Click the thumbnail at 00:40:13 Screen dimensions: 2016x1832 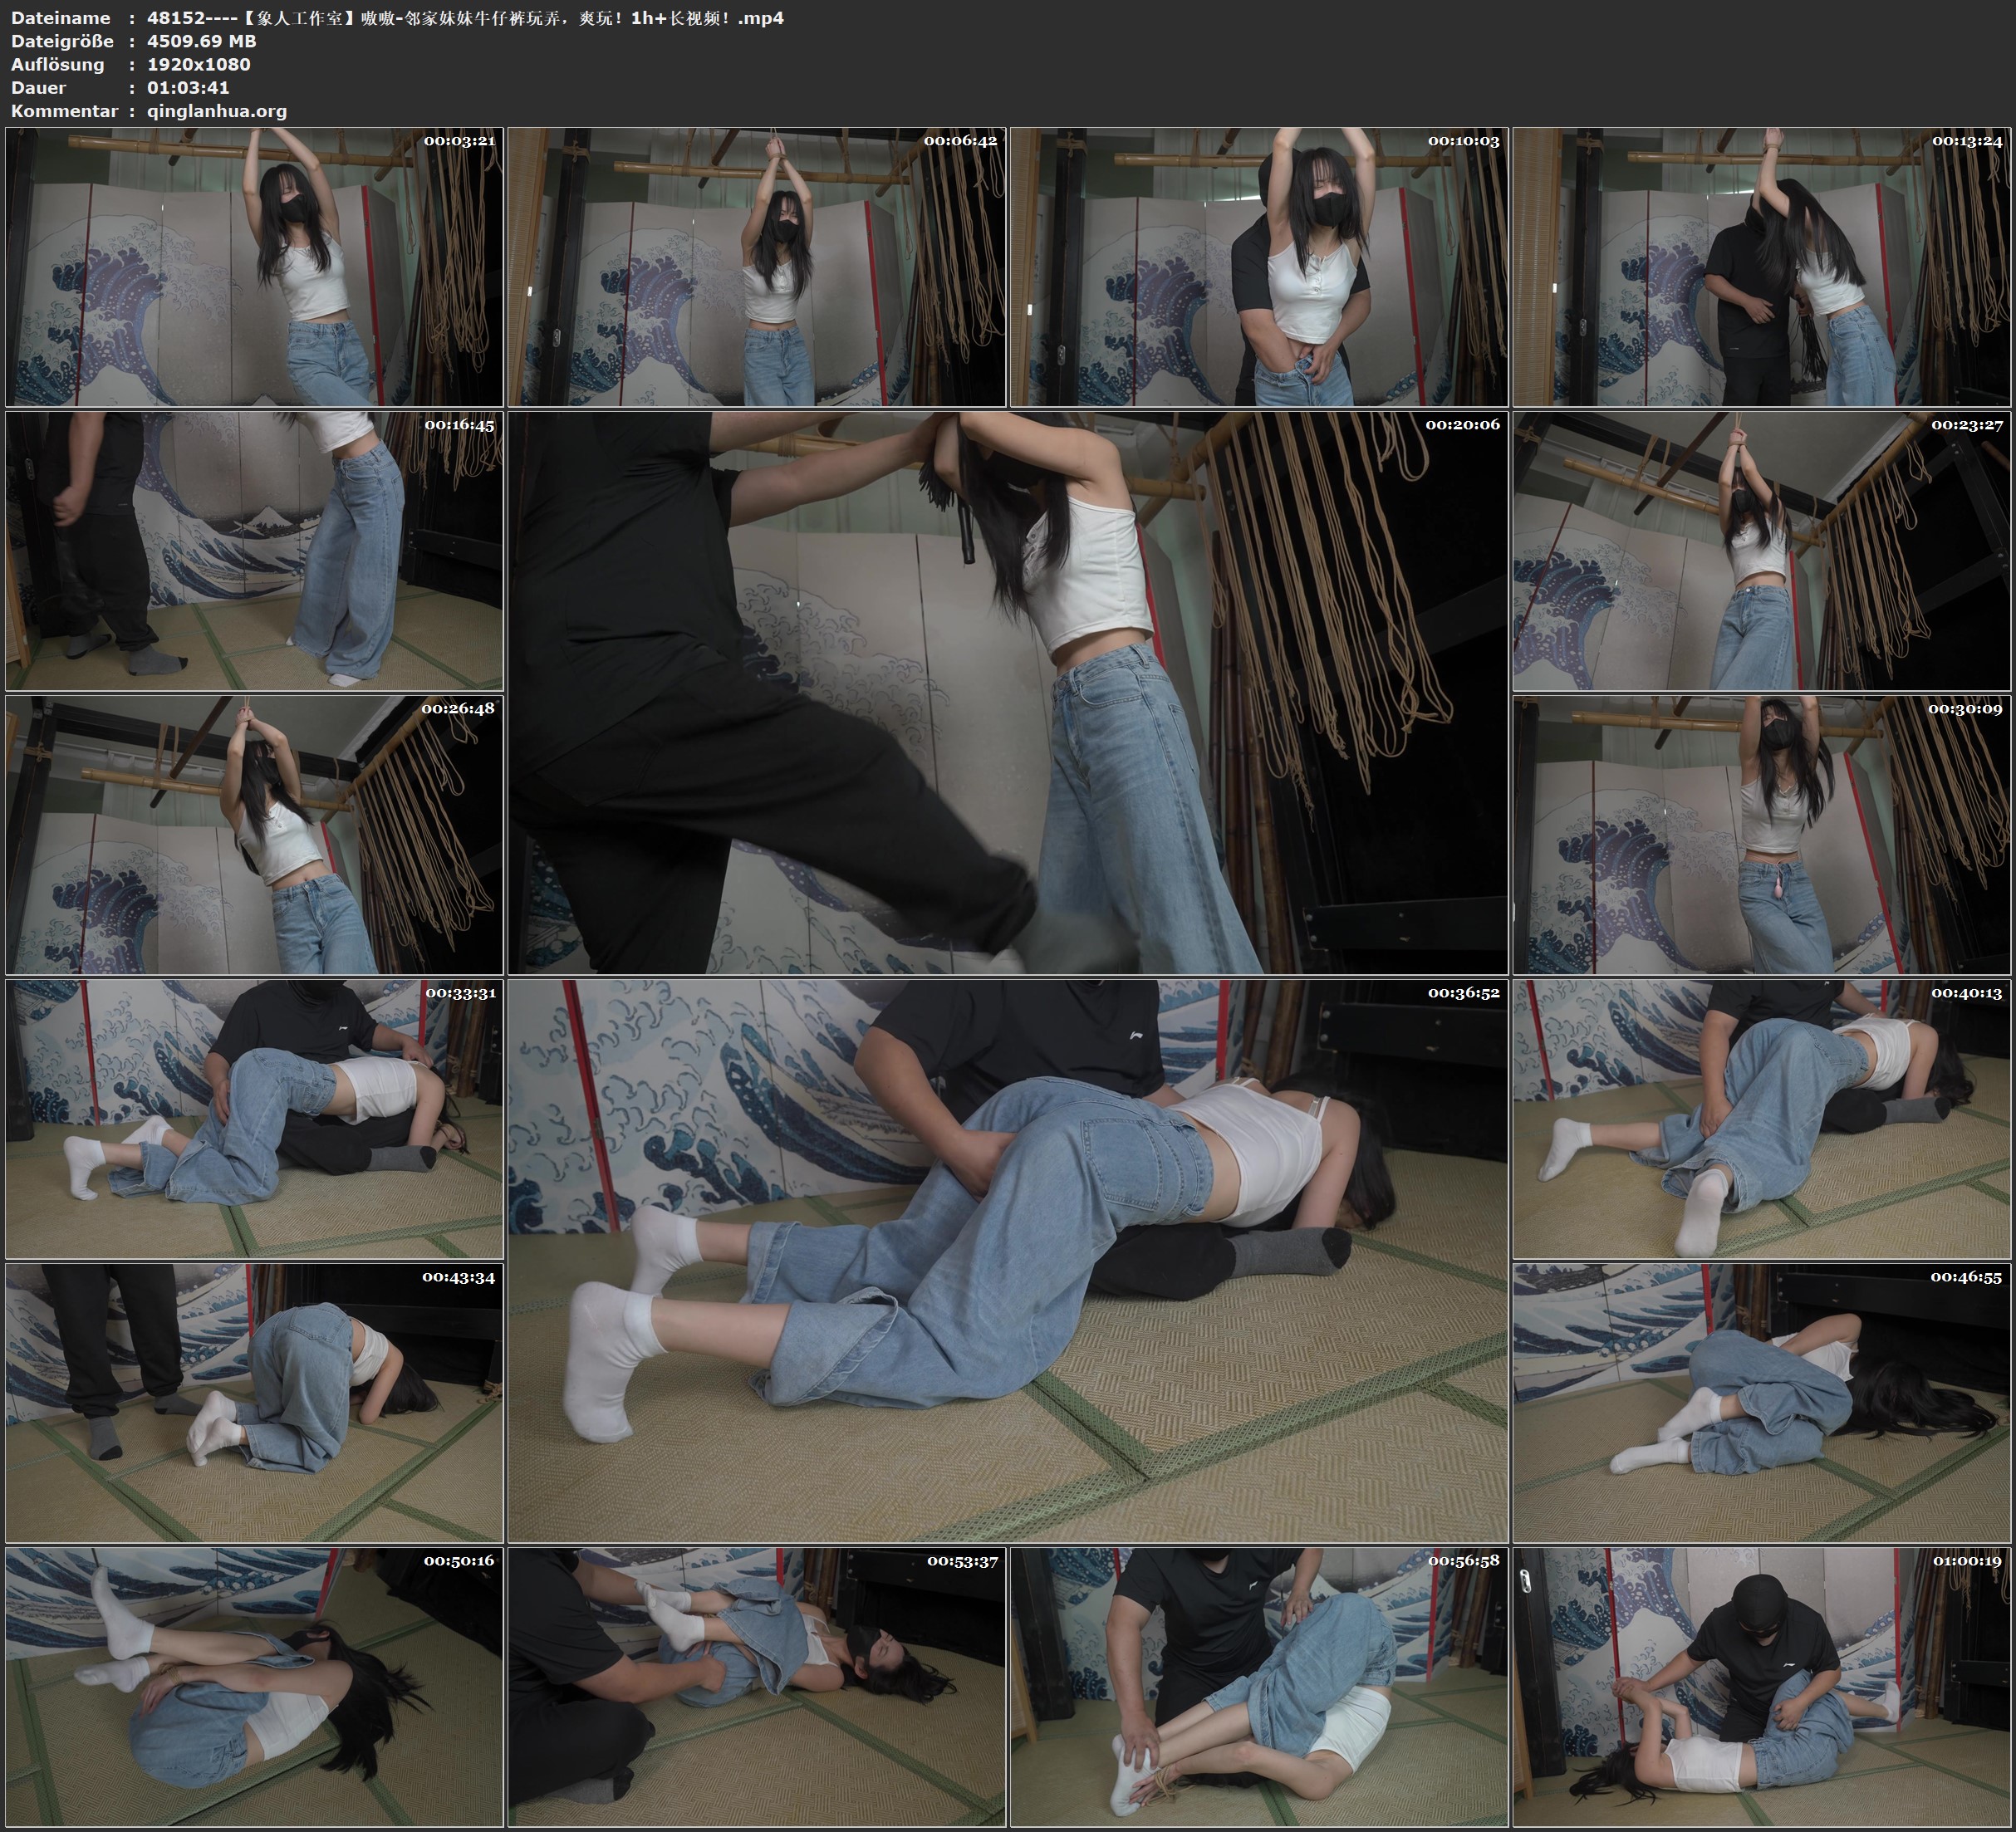click(x=1761, y=1119)
